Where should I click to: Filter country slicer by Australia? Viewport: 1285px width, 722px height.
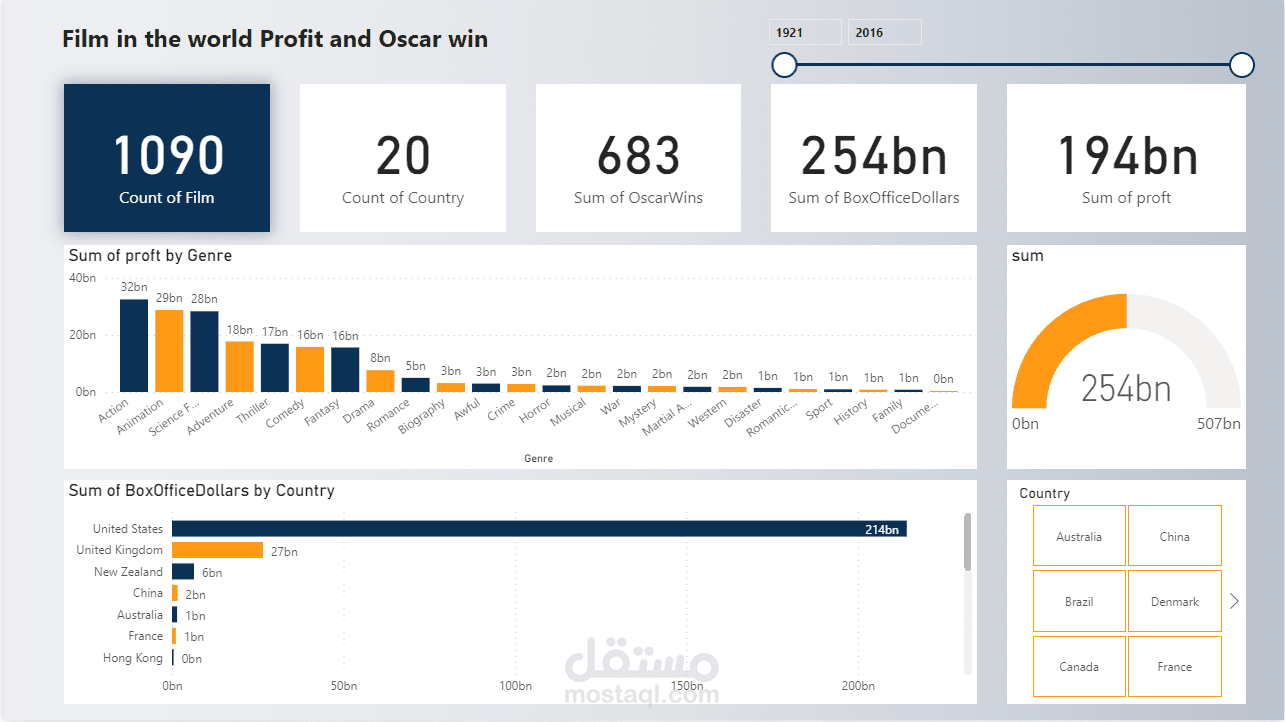(x=1079, y=536)
